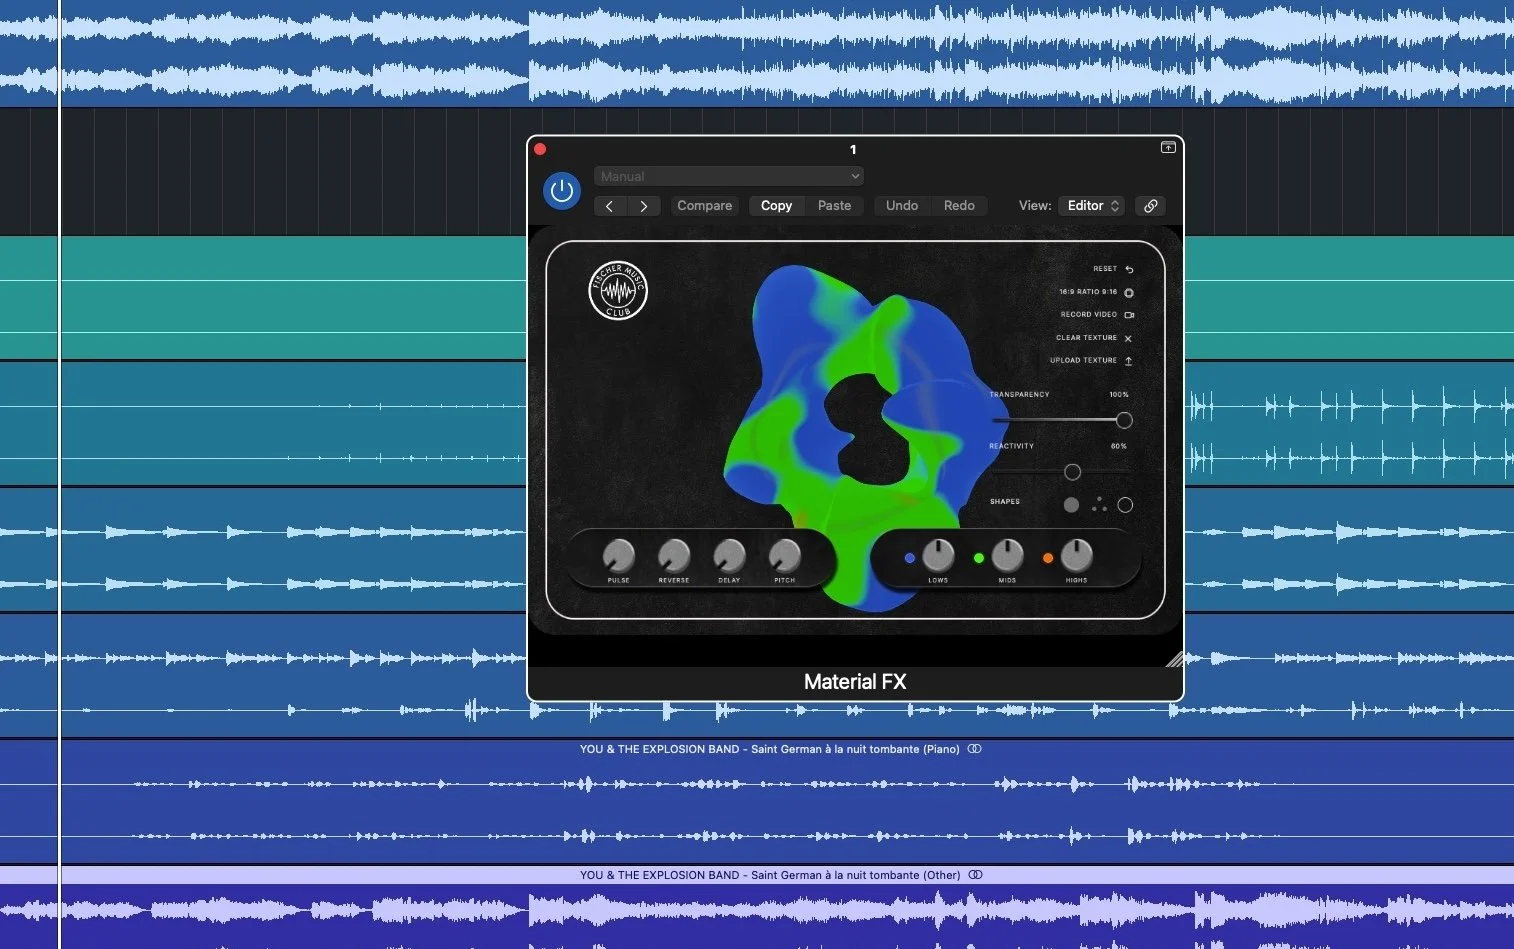The height and width of the screenshot is (949, 1514).
Task: Click the Reactivity slider handle
Action: tap(1073, 472)
